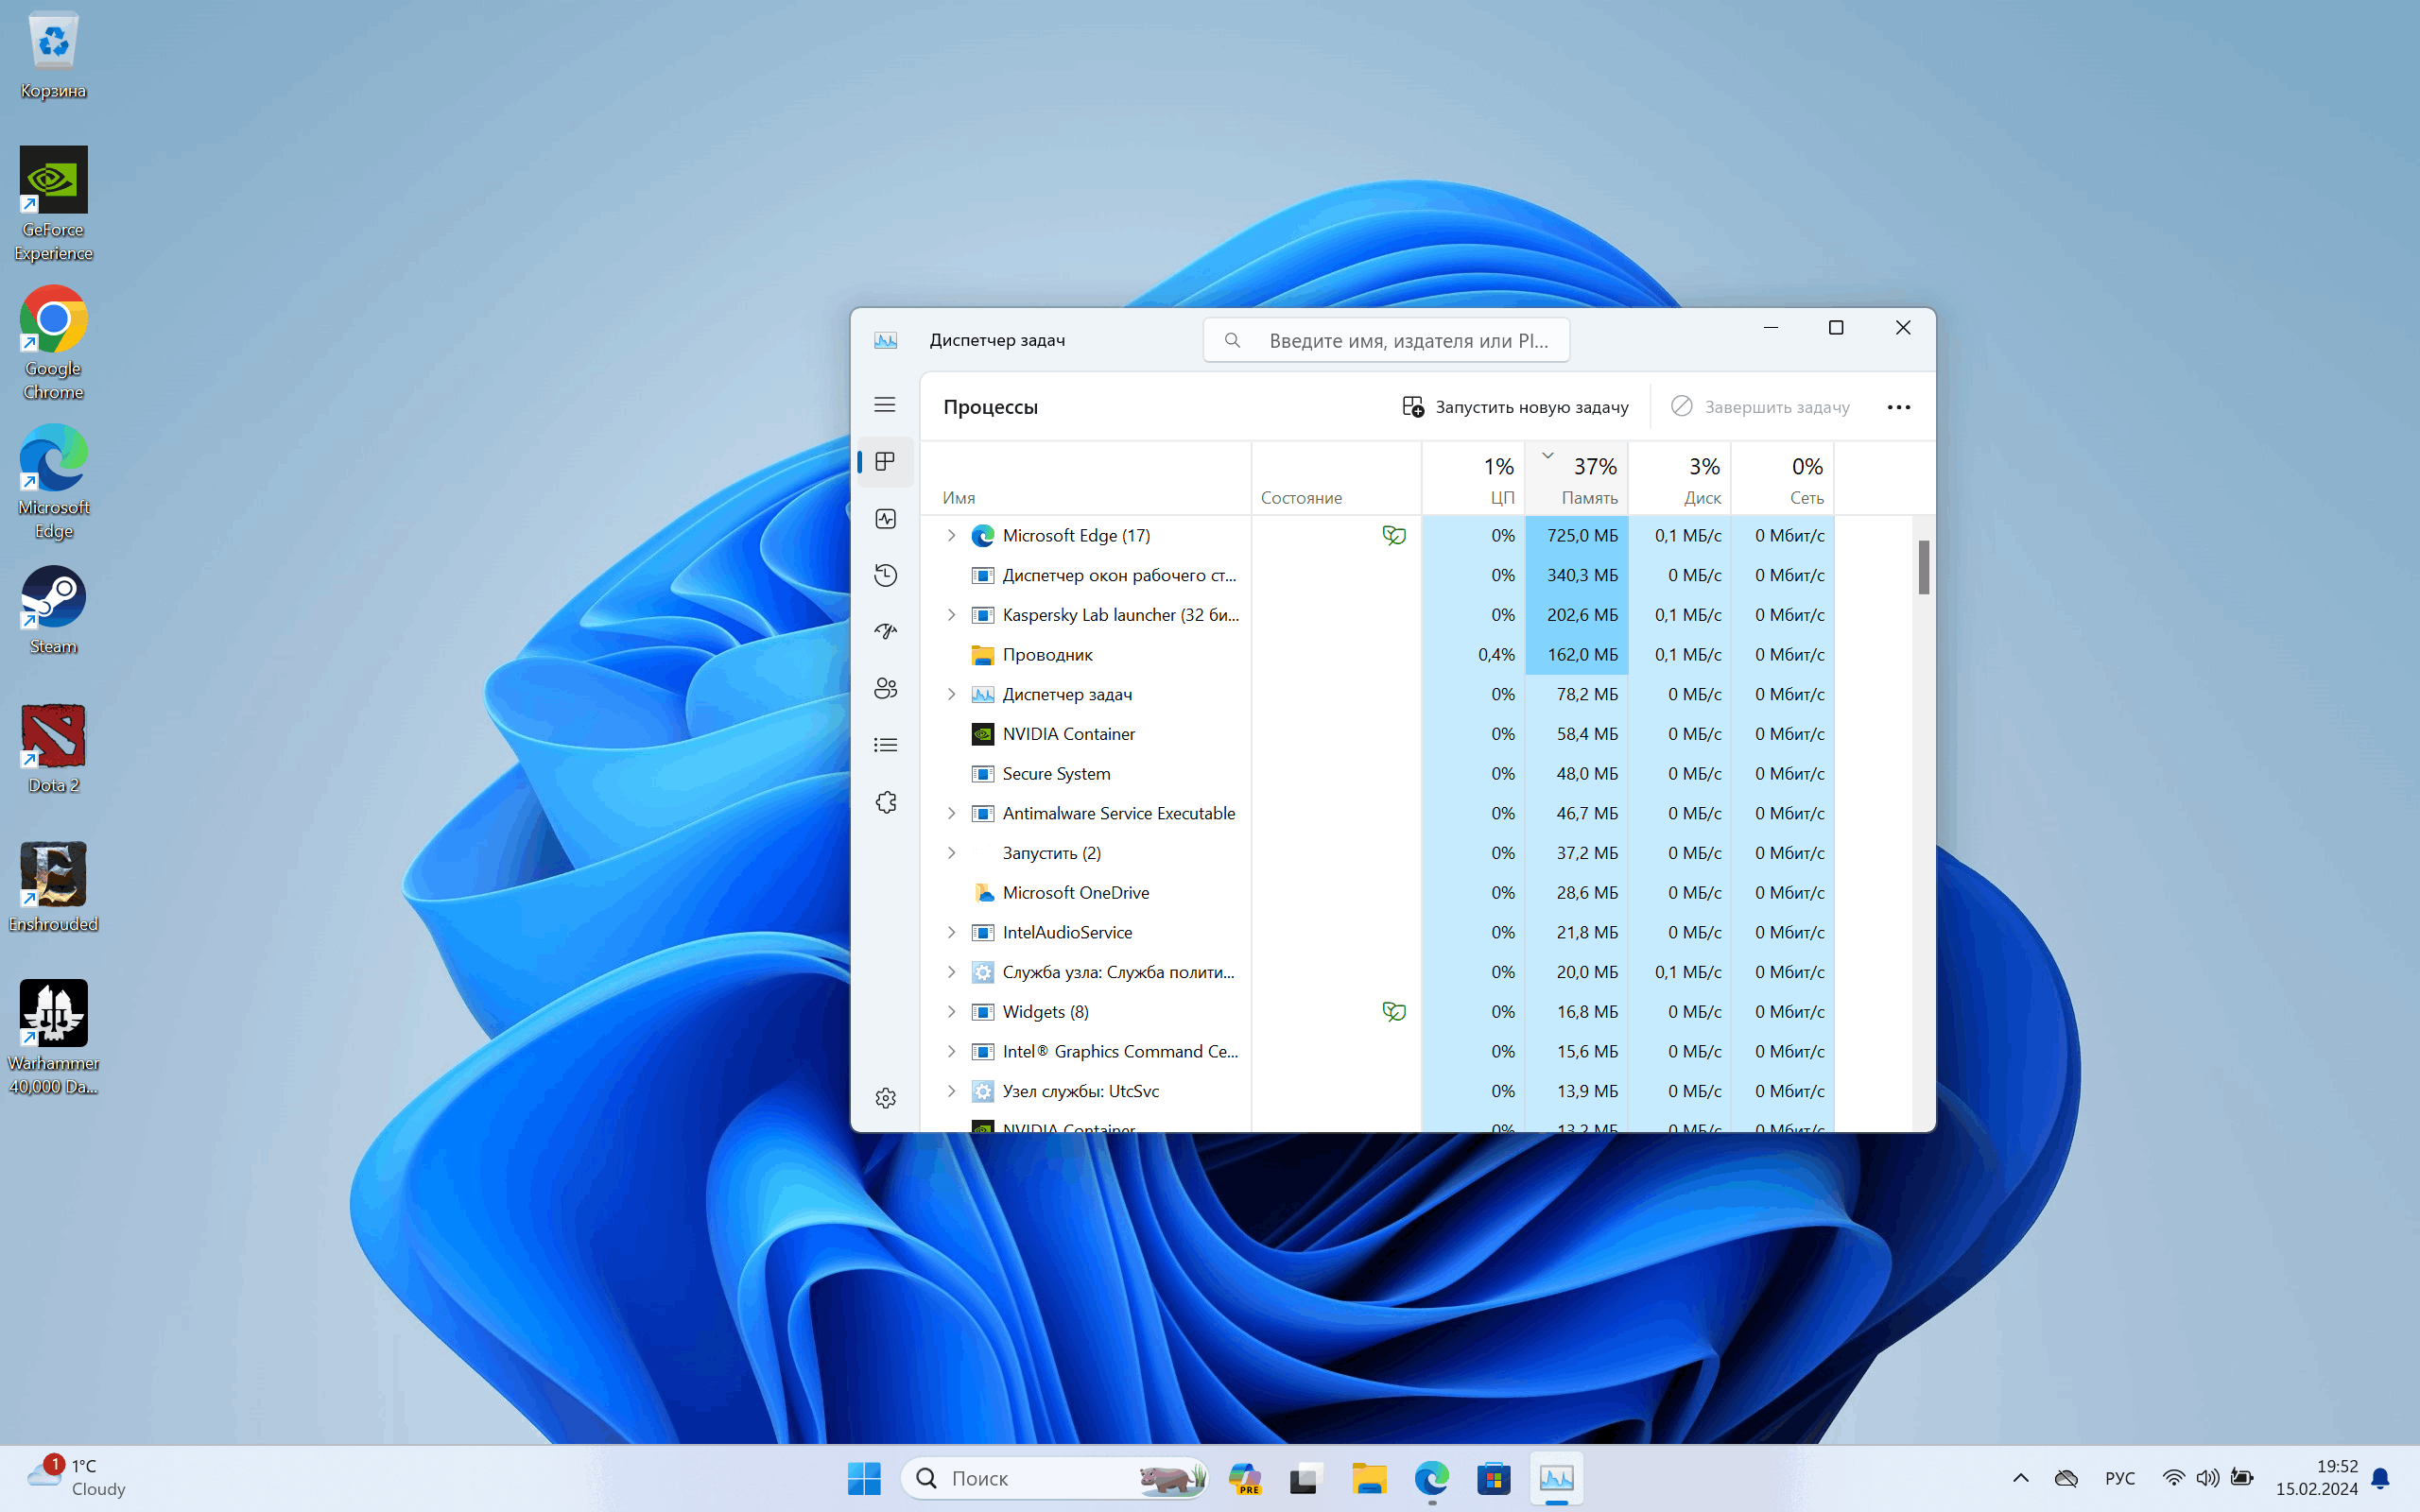This screenshot has height=1512, width=2420.
Task: Select the Processes page icon in sidebar
Action: (x=885, y=462)
